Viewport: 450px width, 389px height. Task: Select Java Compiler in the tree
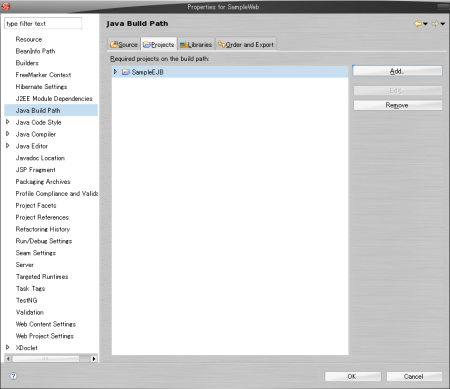point(36,134)
